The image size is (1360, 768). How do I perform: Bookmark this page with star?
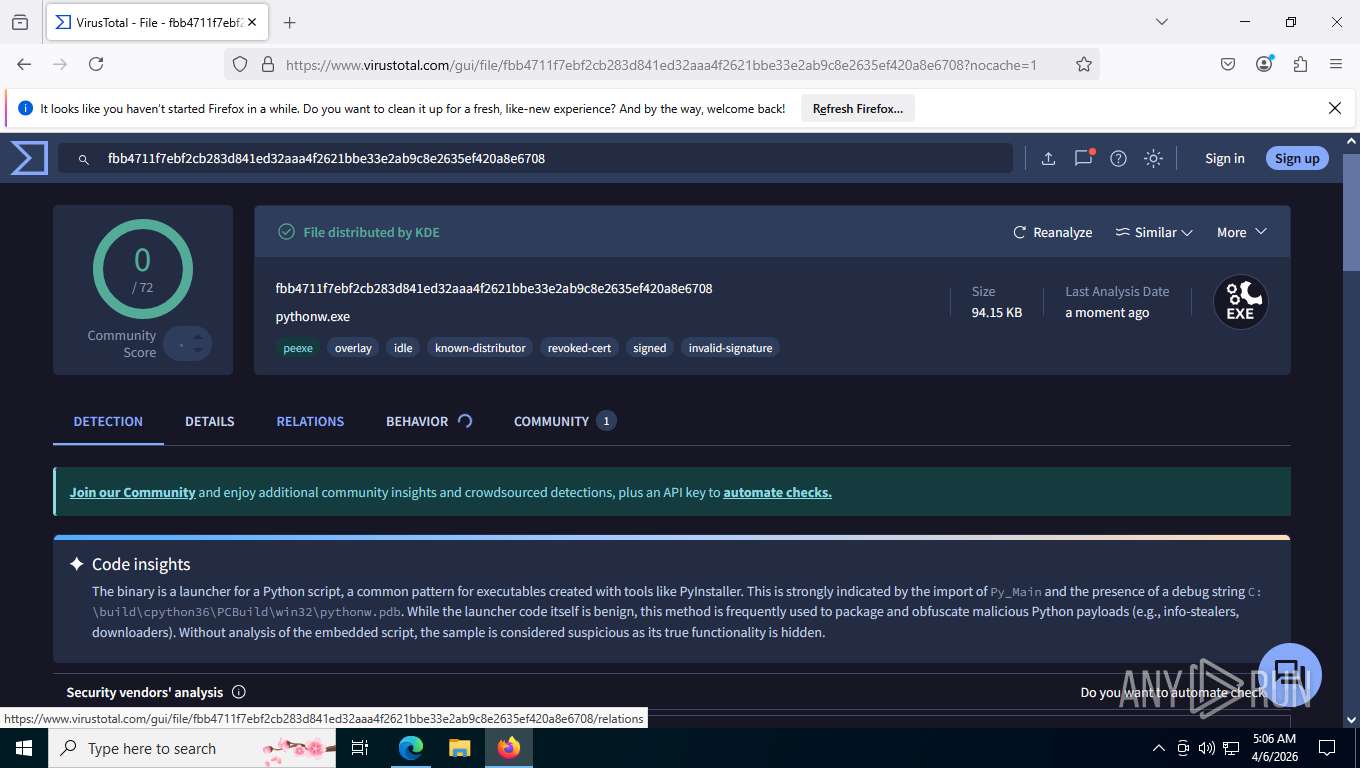[1084, 64]
